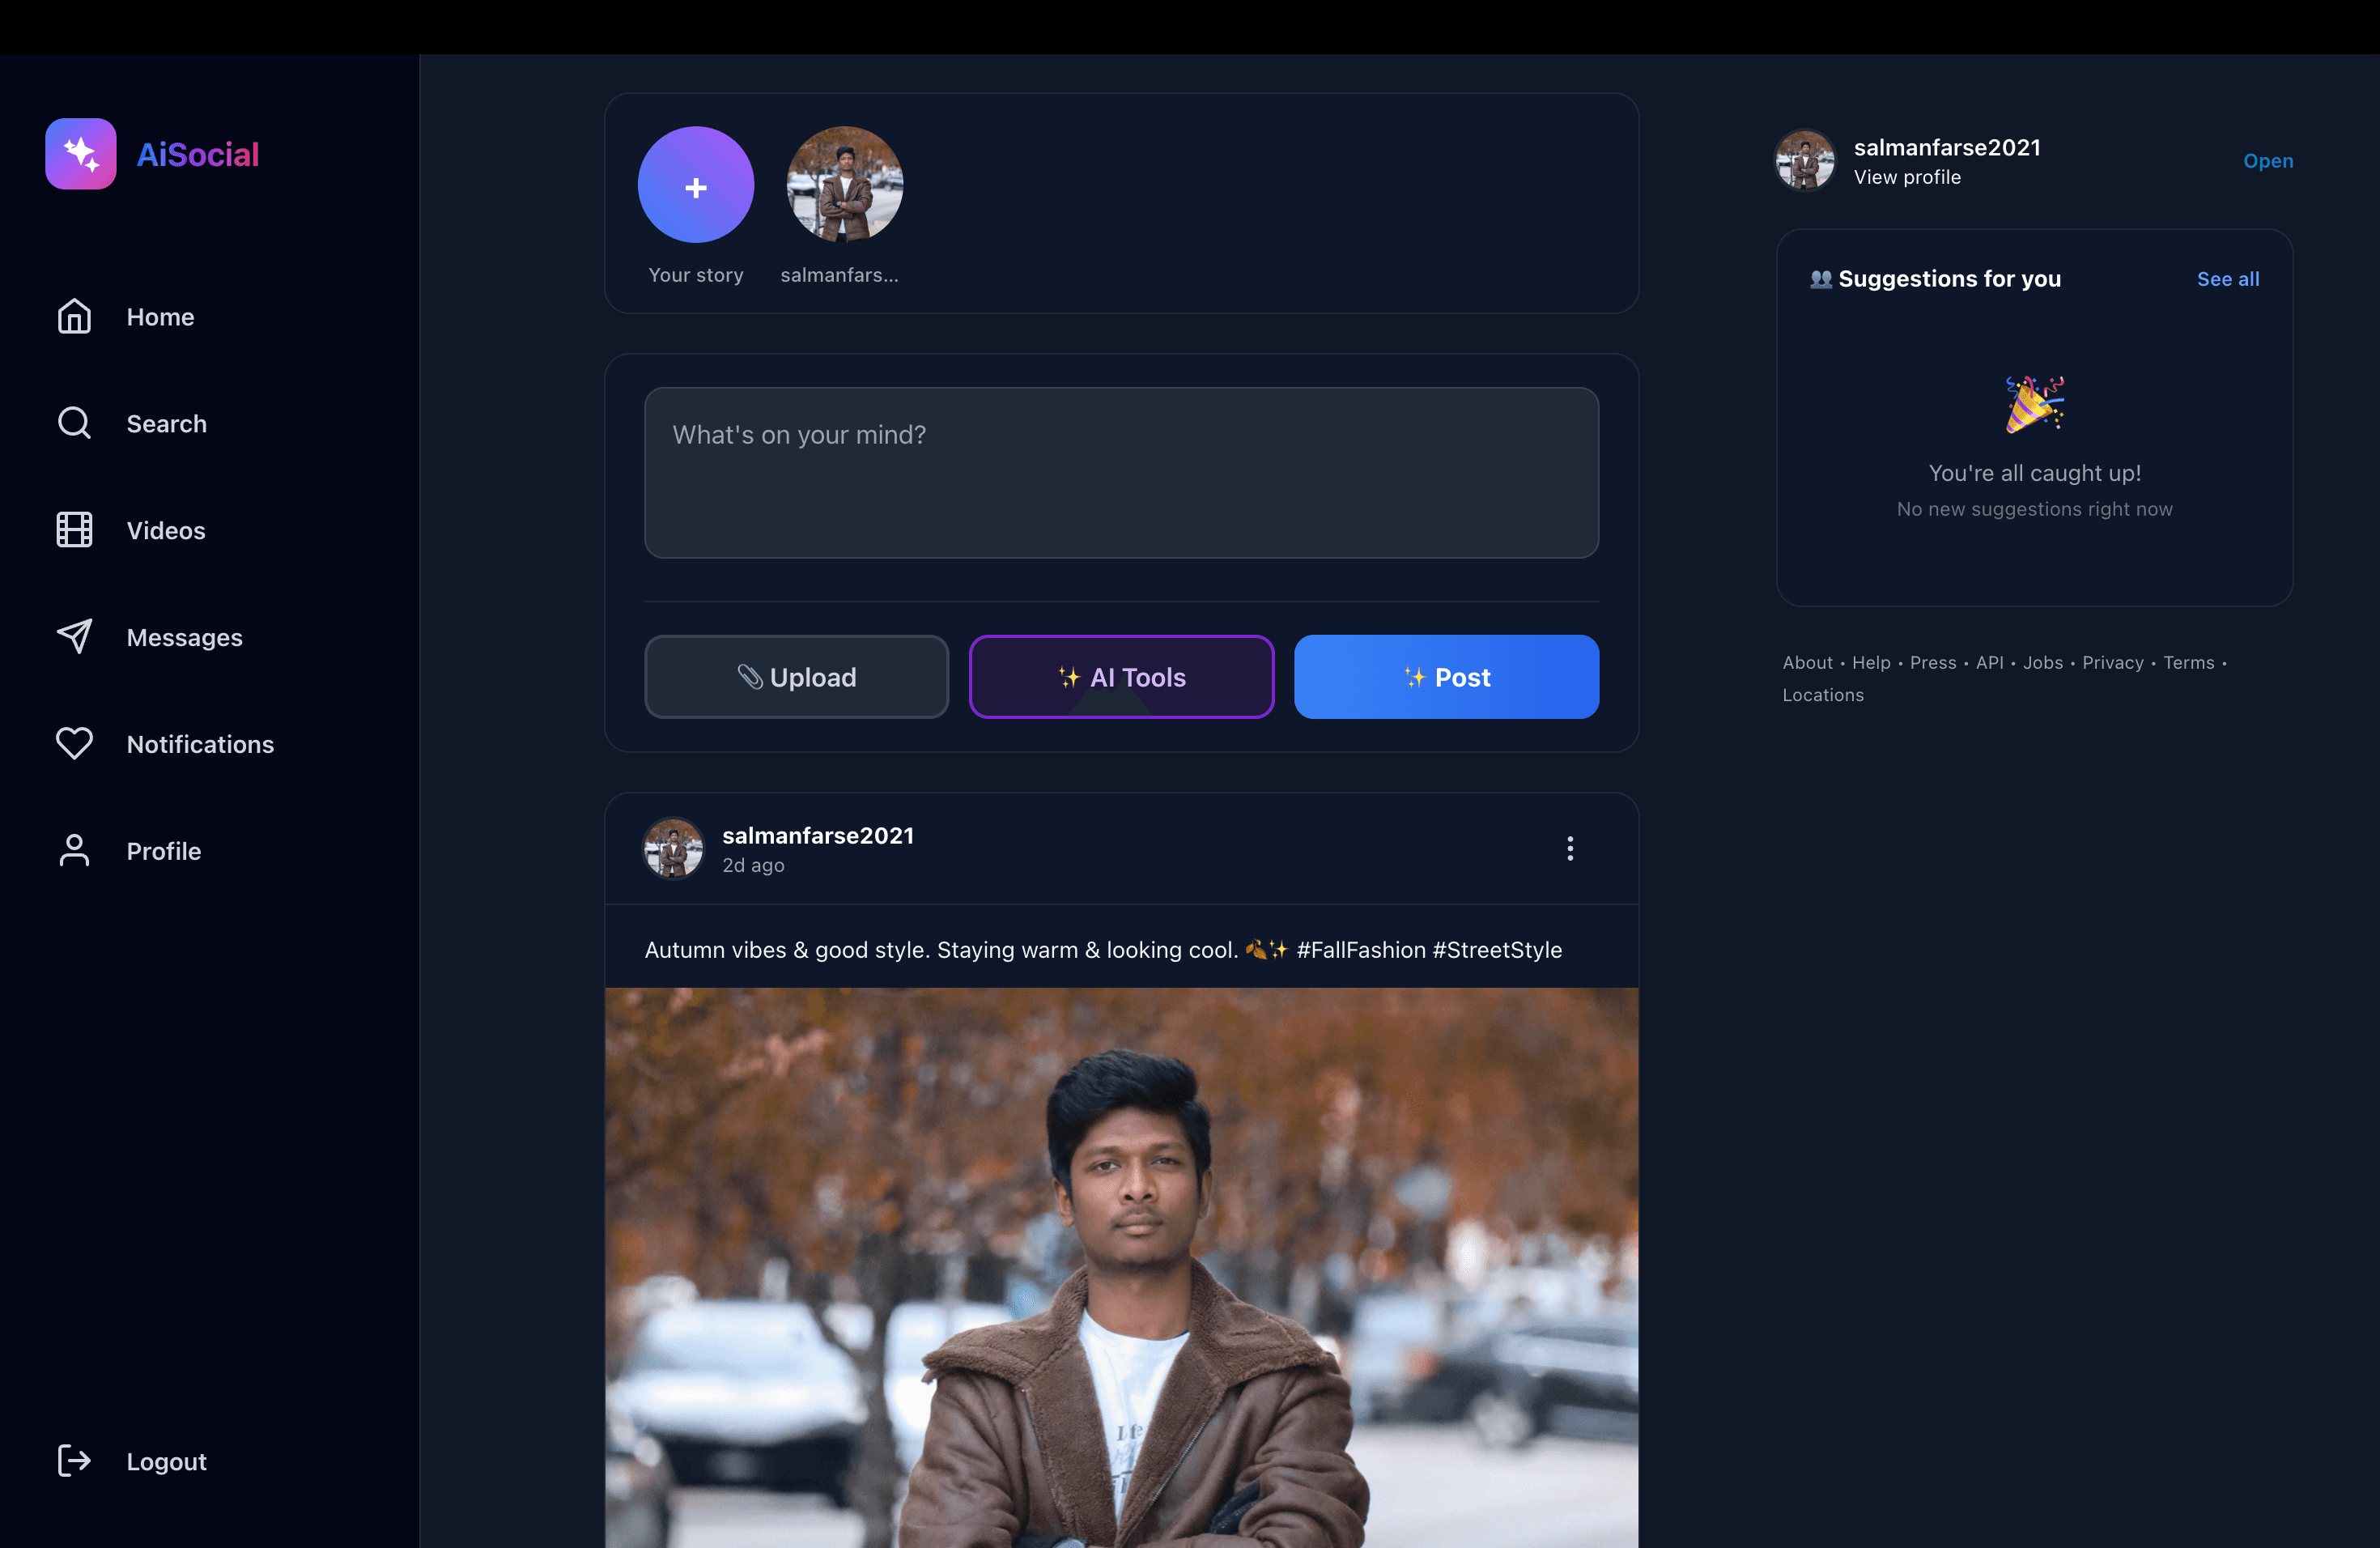This screenshot has height=1548, width=2380.
Task: View salmanfarse2021's story thumbnail
Action: coord(845,185)
